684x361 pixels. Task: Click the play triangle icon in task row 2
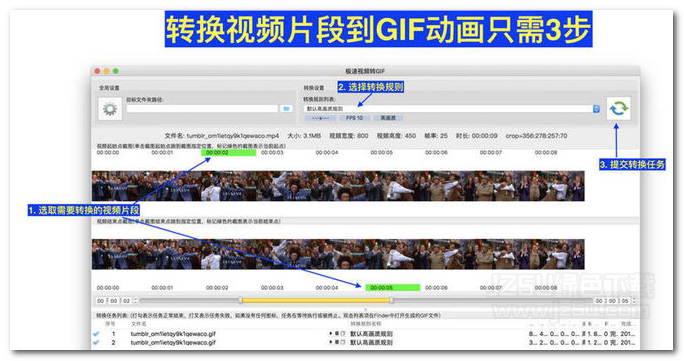pos(331,343)
